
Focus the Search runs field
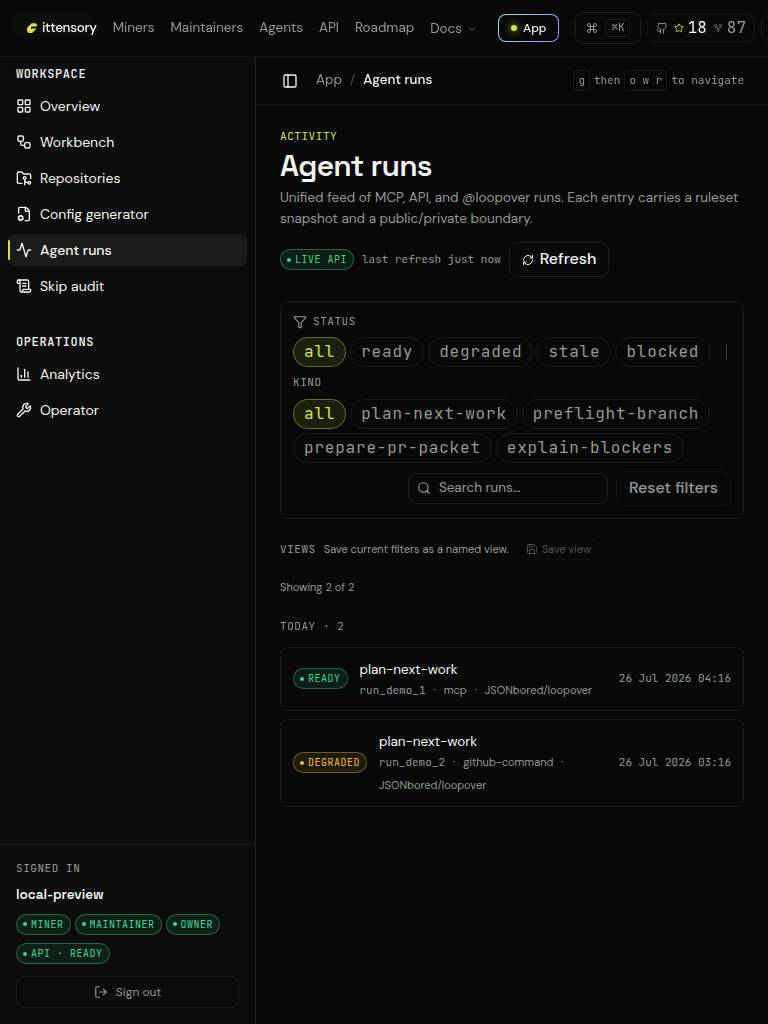point(508,488)
